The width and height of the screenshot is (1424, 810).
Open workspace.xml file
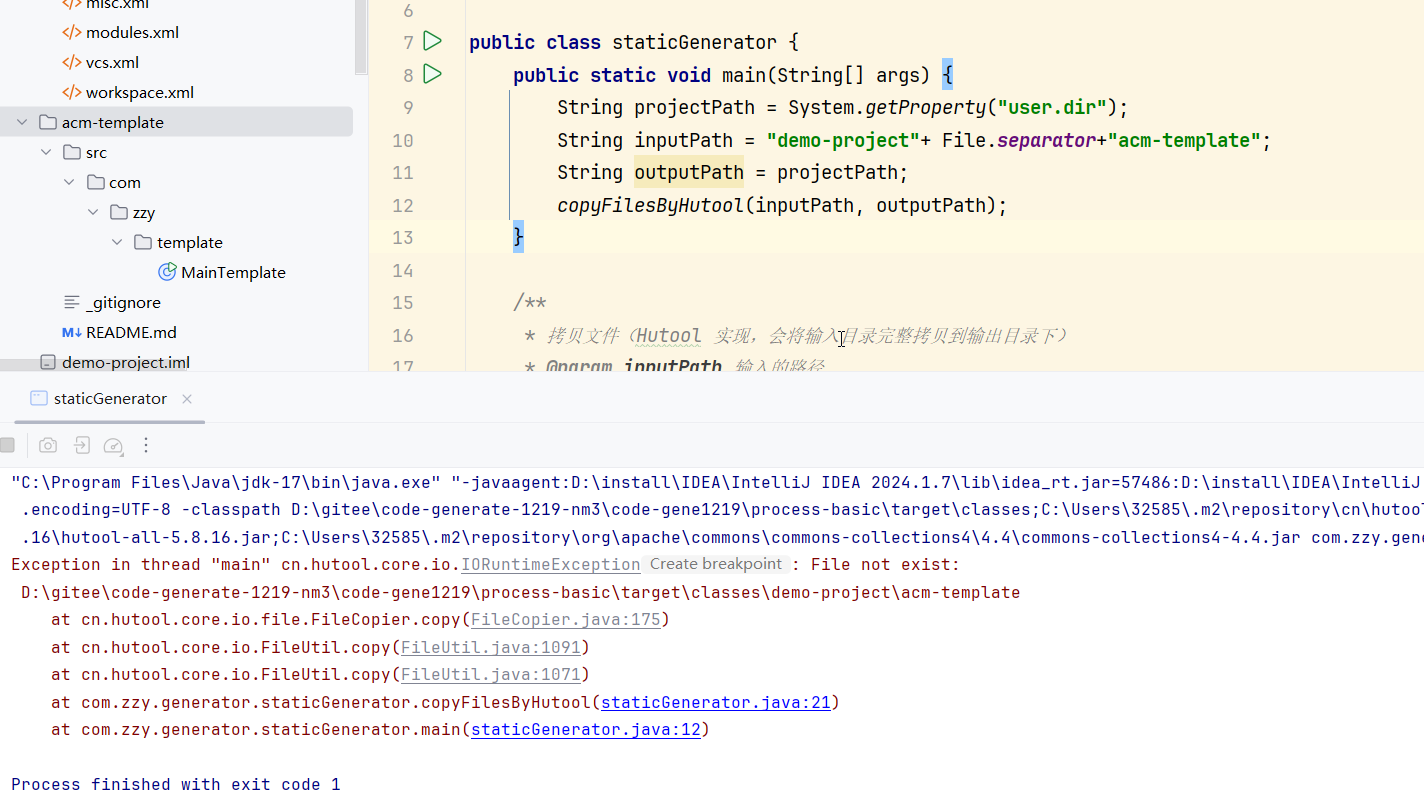[x=140, y=92]
